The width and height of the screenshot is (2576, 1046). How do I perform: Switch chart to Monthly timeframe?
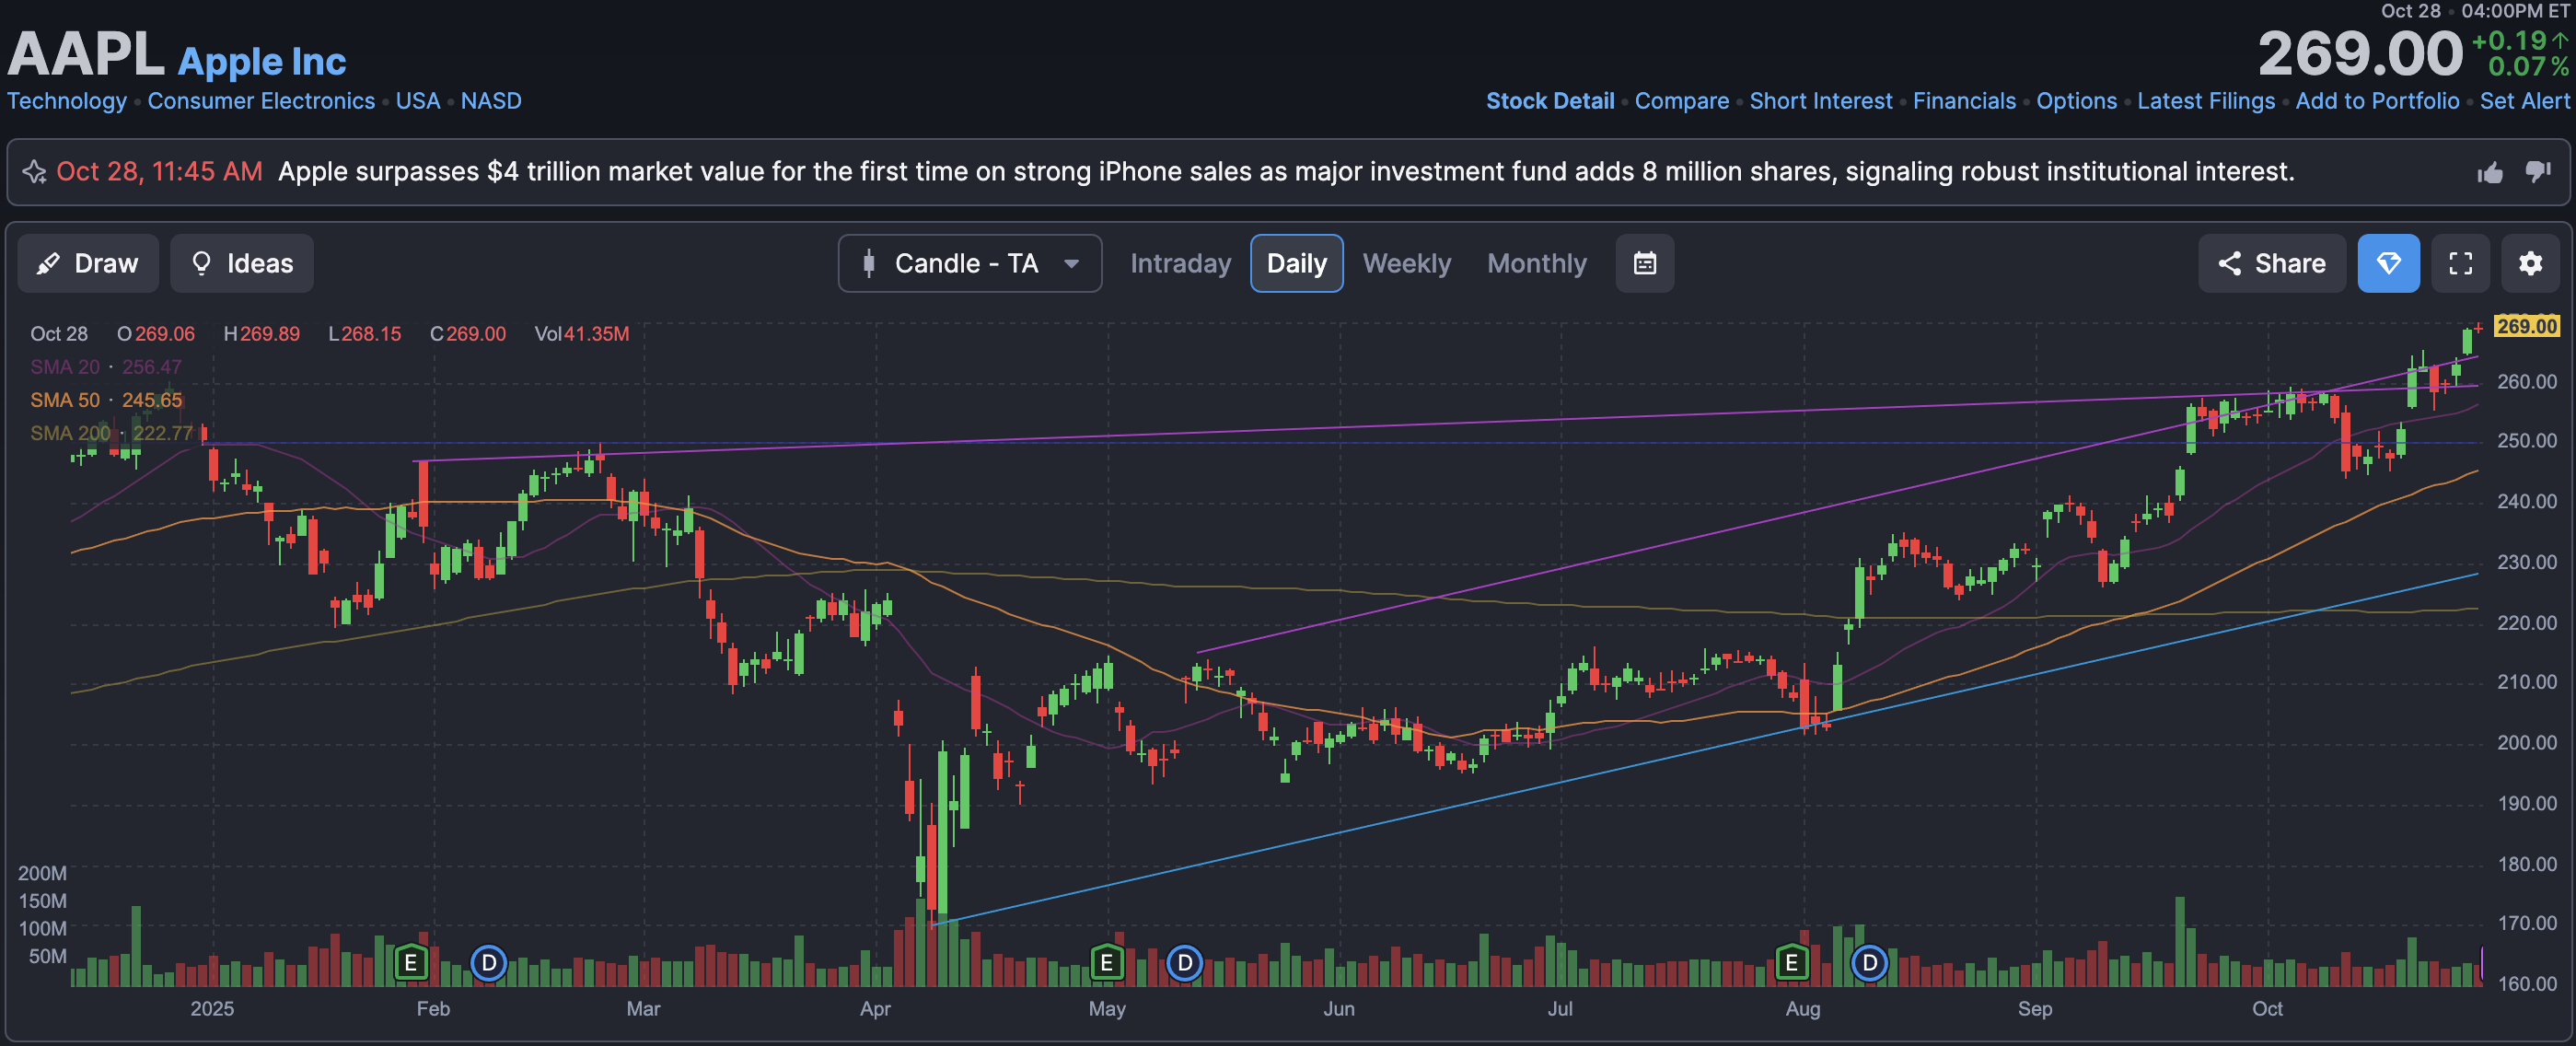(1536, 263)
